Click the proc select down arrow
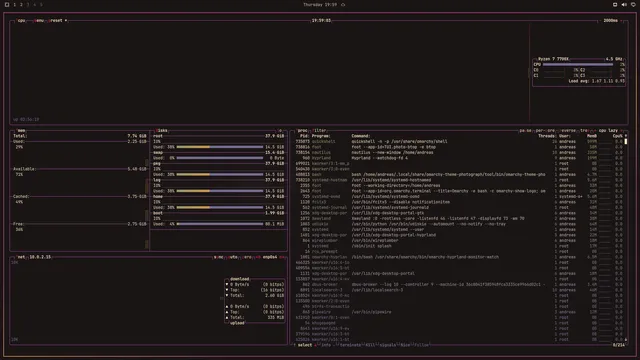Image resolution: width=640 pixels, height=360 pixels. click(315, 345)
